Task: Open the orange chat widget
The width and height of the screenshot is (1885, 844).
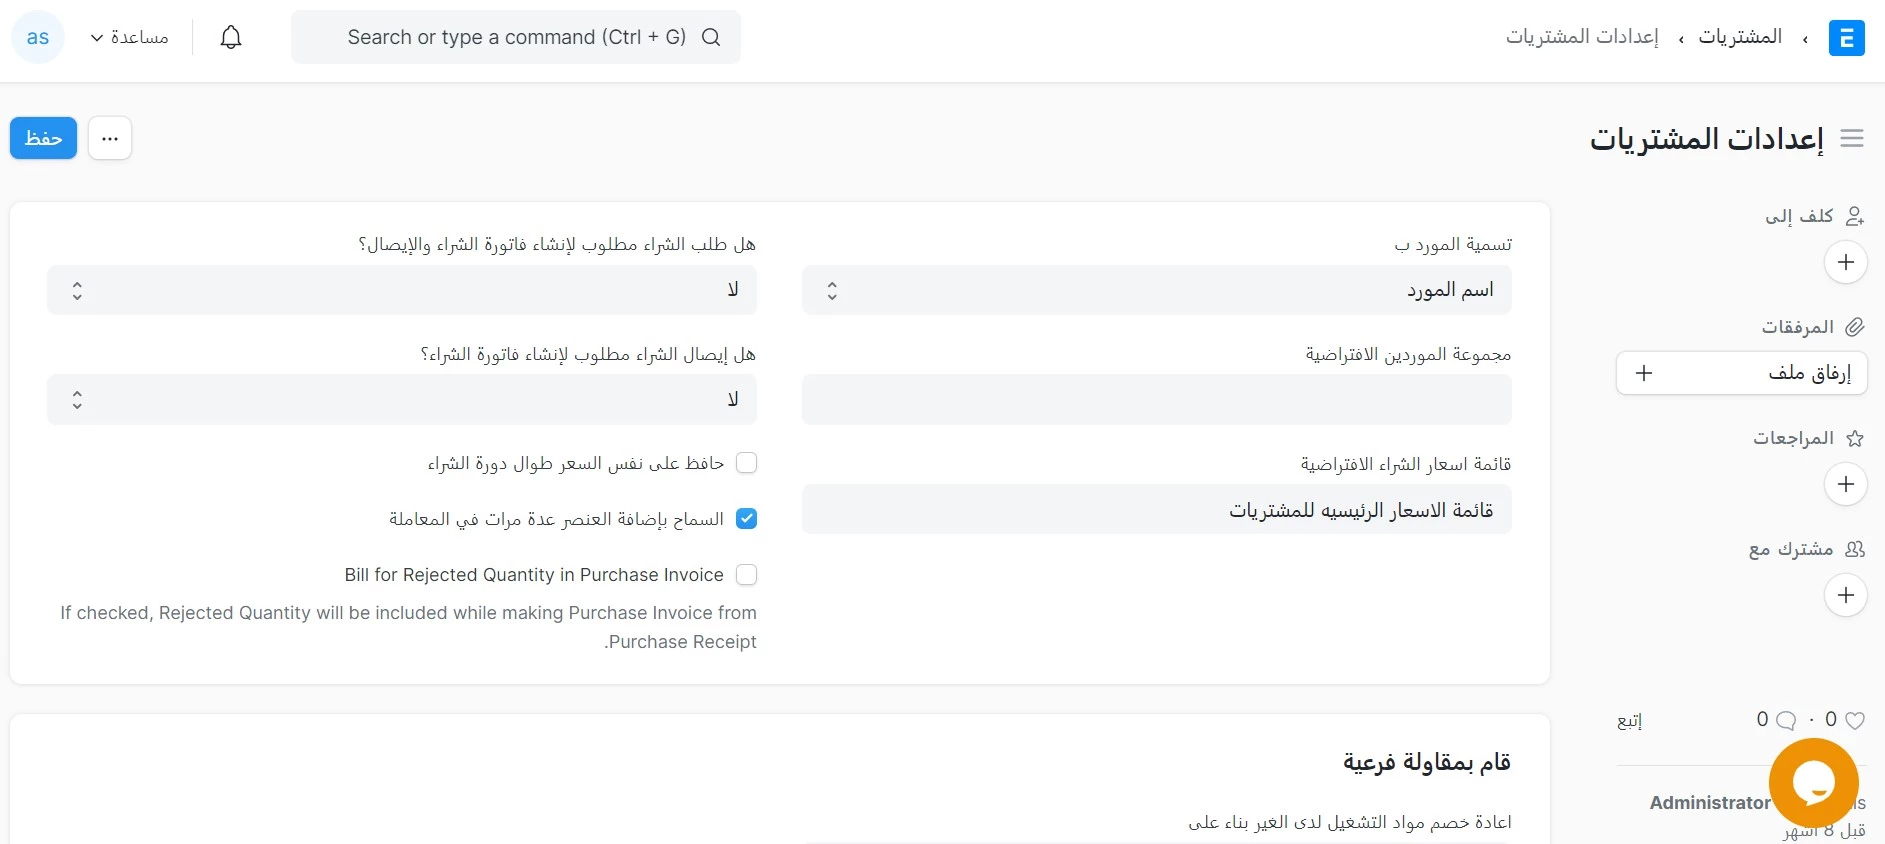Action: tap(1813, 783)
